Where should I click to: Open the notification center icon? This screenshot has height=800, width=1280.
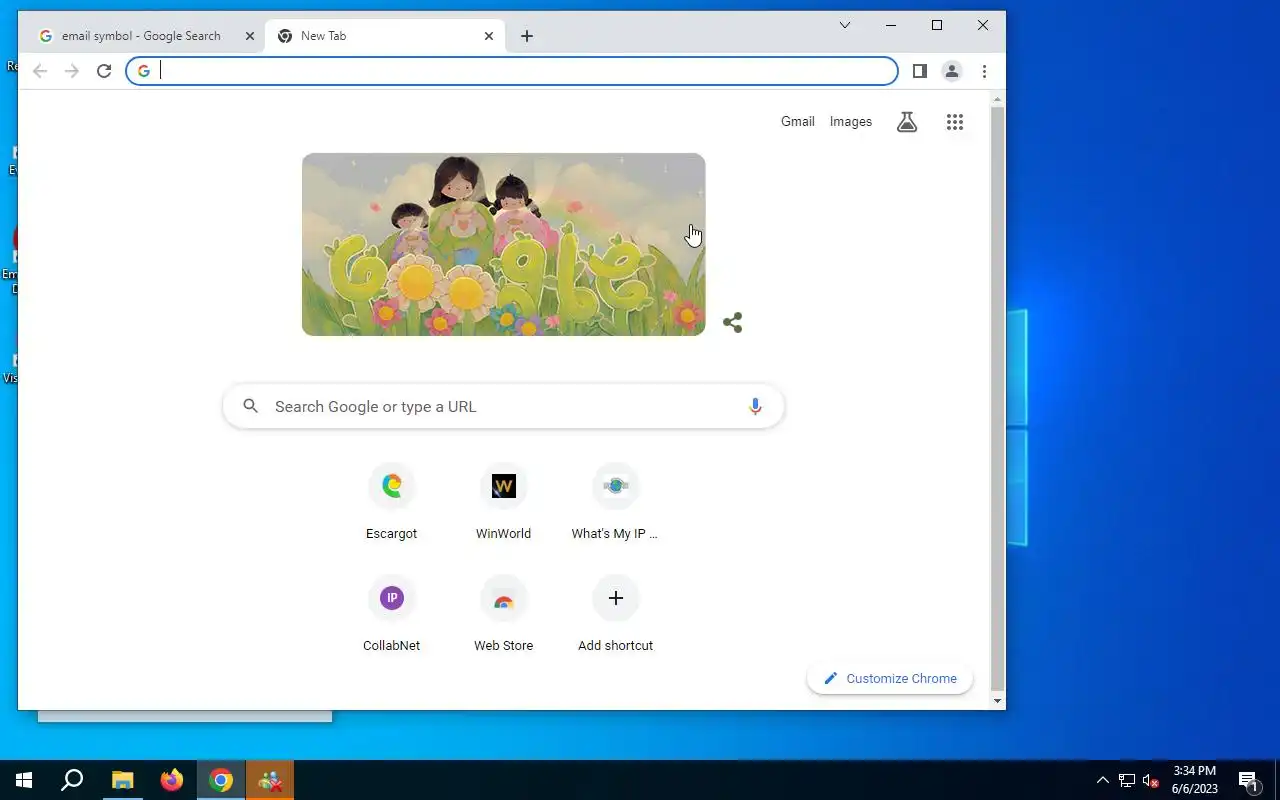pos(1248,780)
